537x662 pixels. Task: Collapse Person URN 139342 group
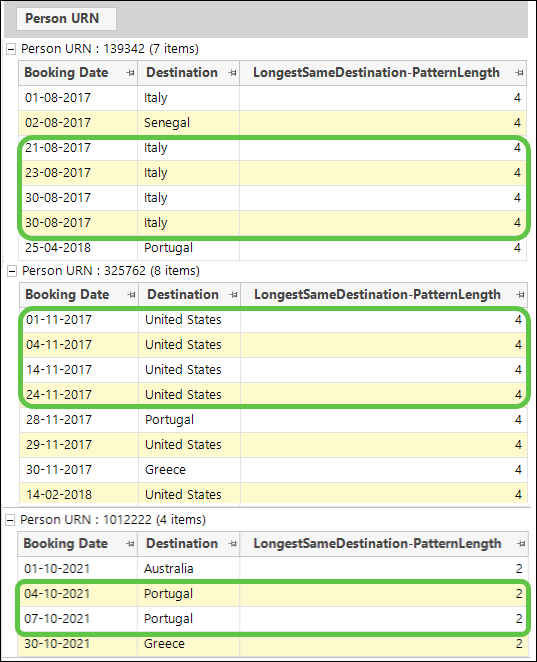(x=11, y=49)
